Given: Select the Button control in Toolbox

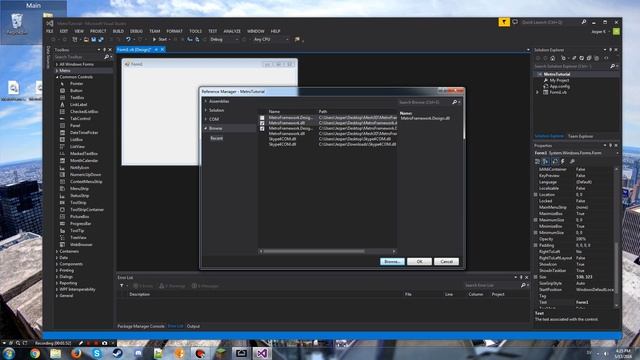Looking at the screenshot, I should (x=76, y=91).
